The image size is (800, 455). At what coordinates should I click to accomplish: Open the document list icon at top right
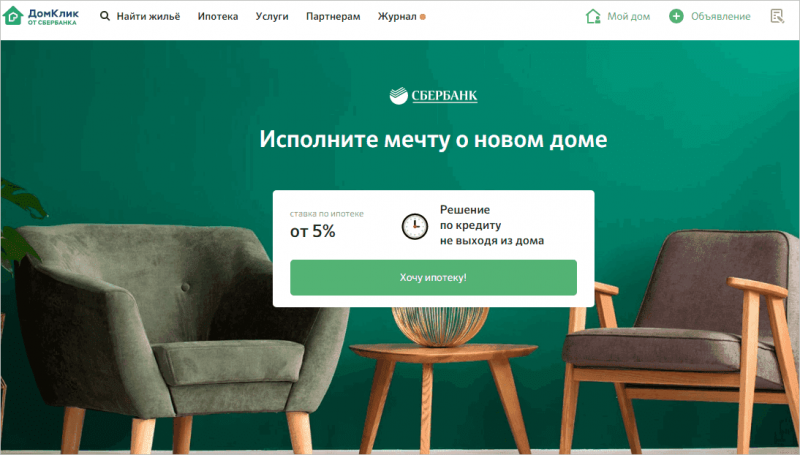777,16
